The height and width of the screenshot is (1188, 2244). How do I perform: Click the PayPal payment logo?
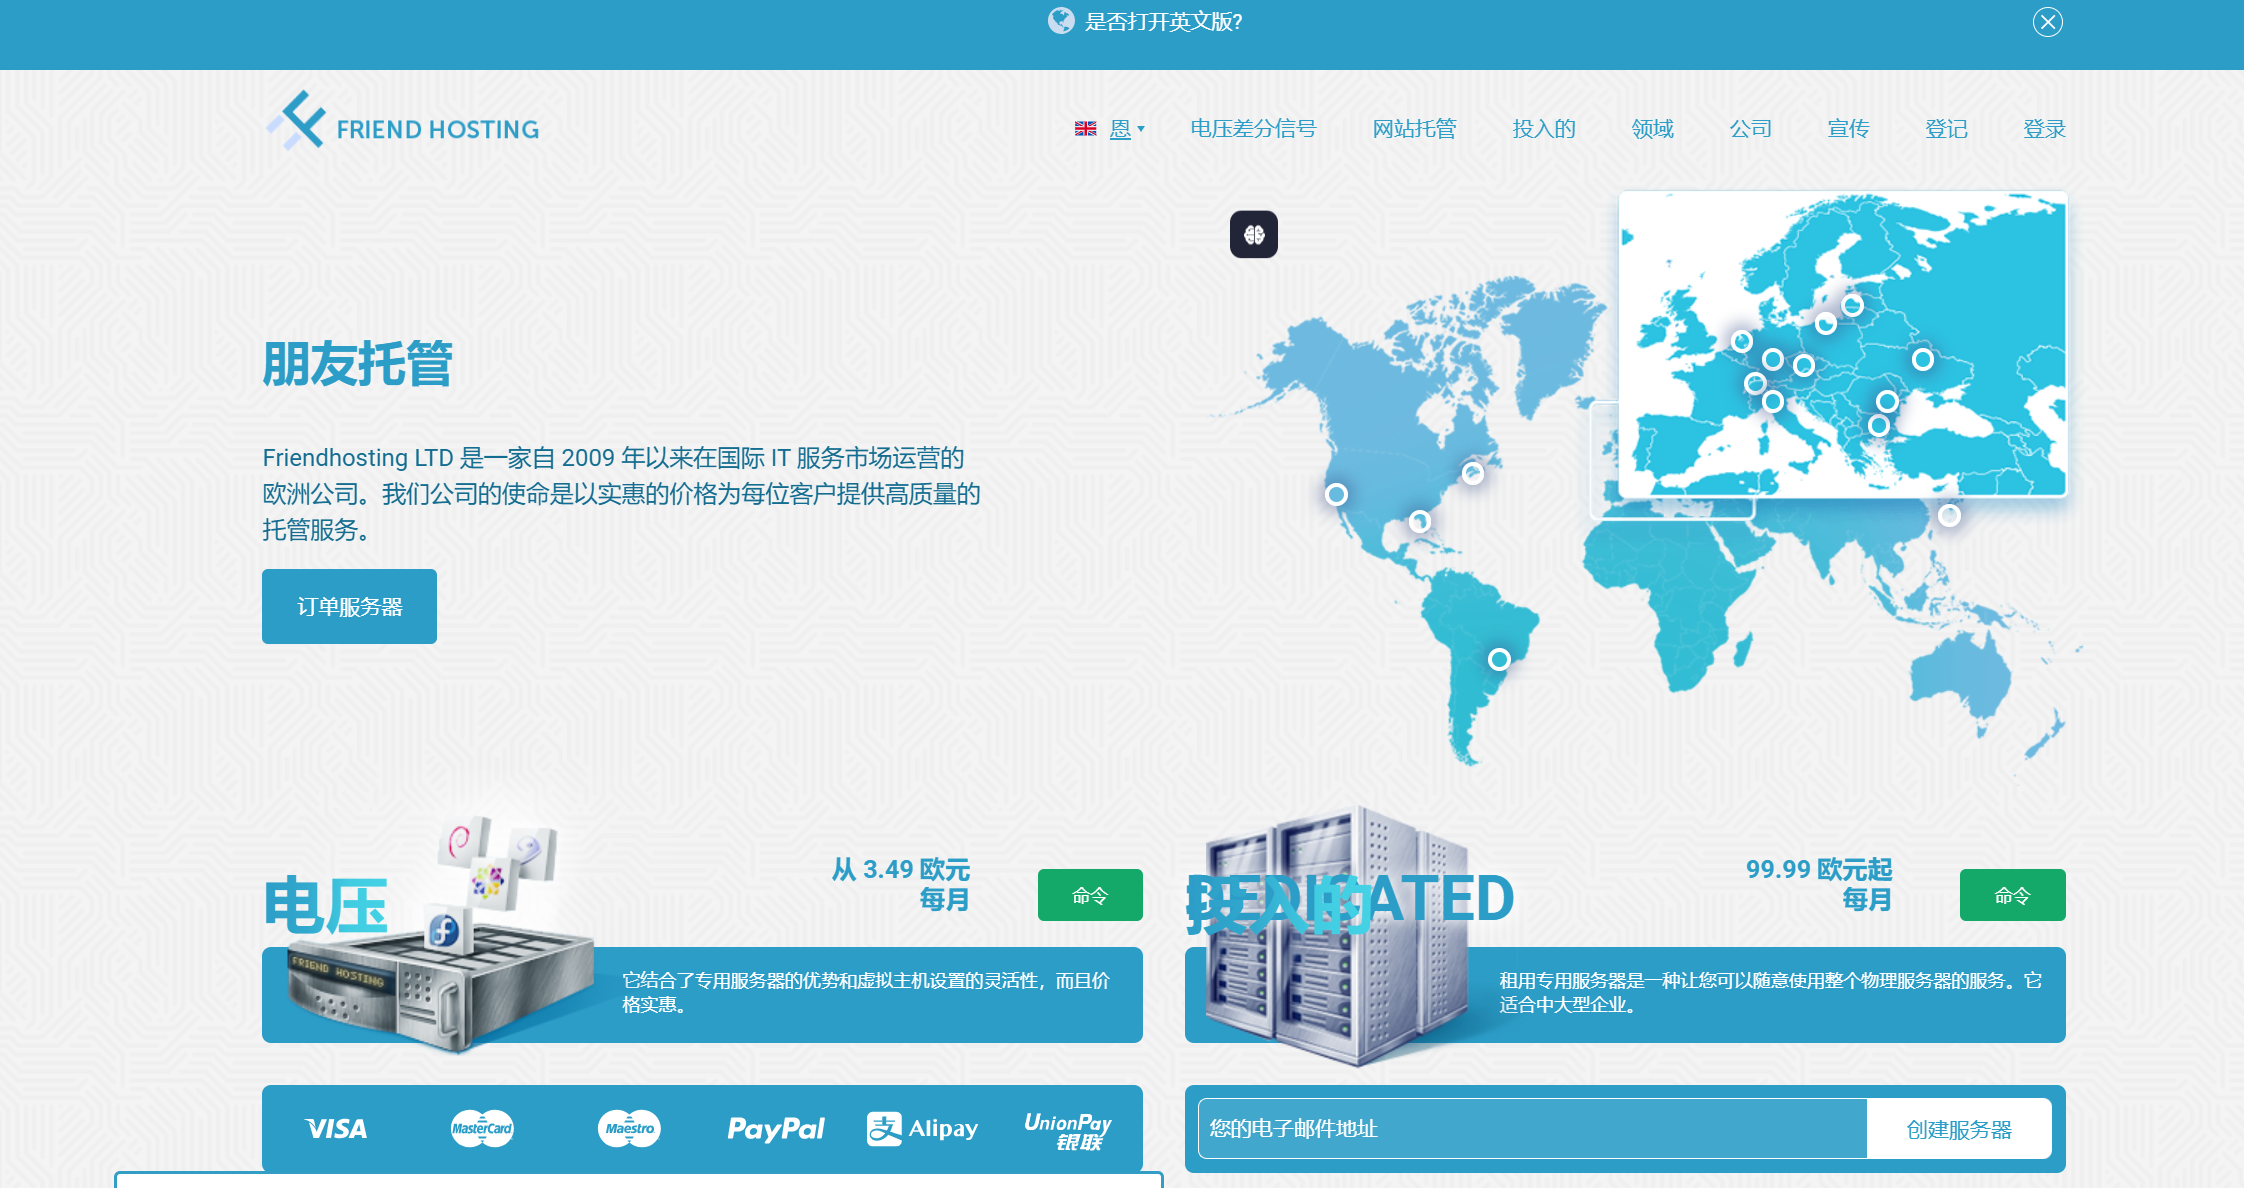coord(775,1129)
